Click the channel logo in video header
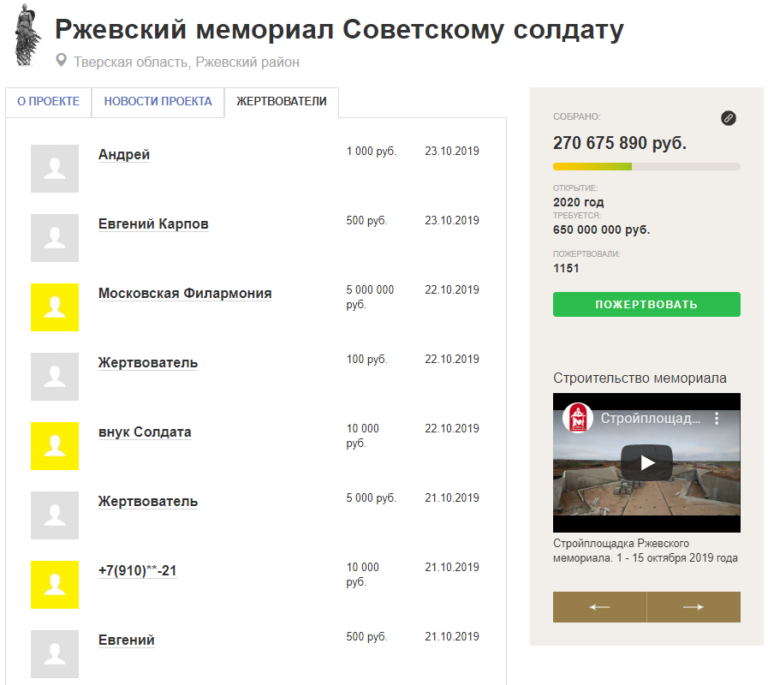The width and height of the screenshot is (768, 685). coord(577,417)
